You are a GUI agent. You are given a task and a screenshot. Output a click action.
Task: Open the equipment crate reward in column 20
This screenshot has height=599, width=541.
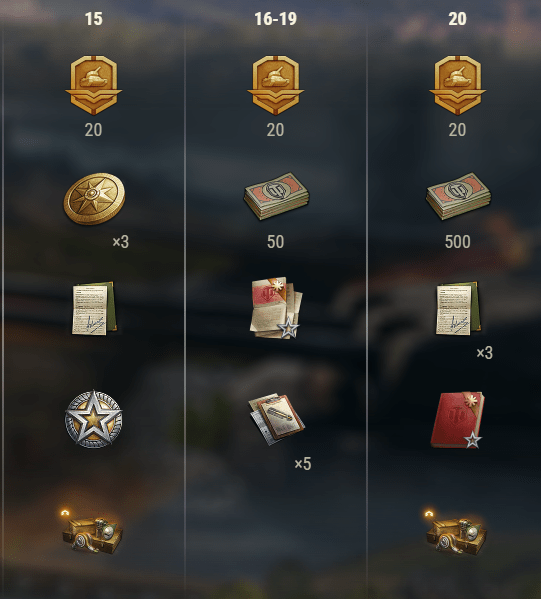[456, 532]
